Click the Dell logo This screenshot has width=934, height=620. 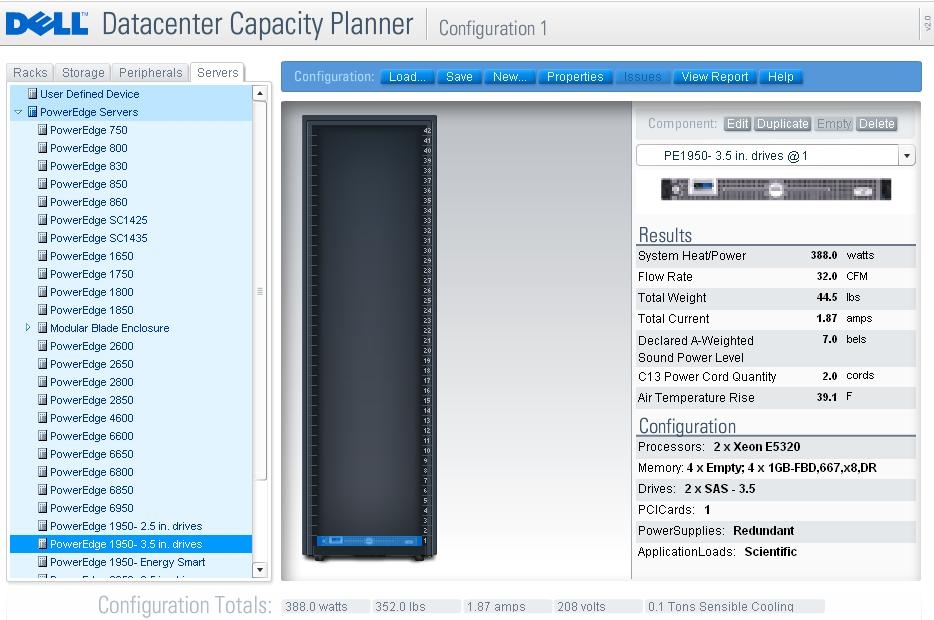[46, 24]
